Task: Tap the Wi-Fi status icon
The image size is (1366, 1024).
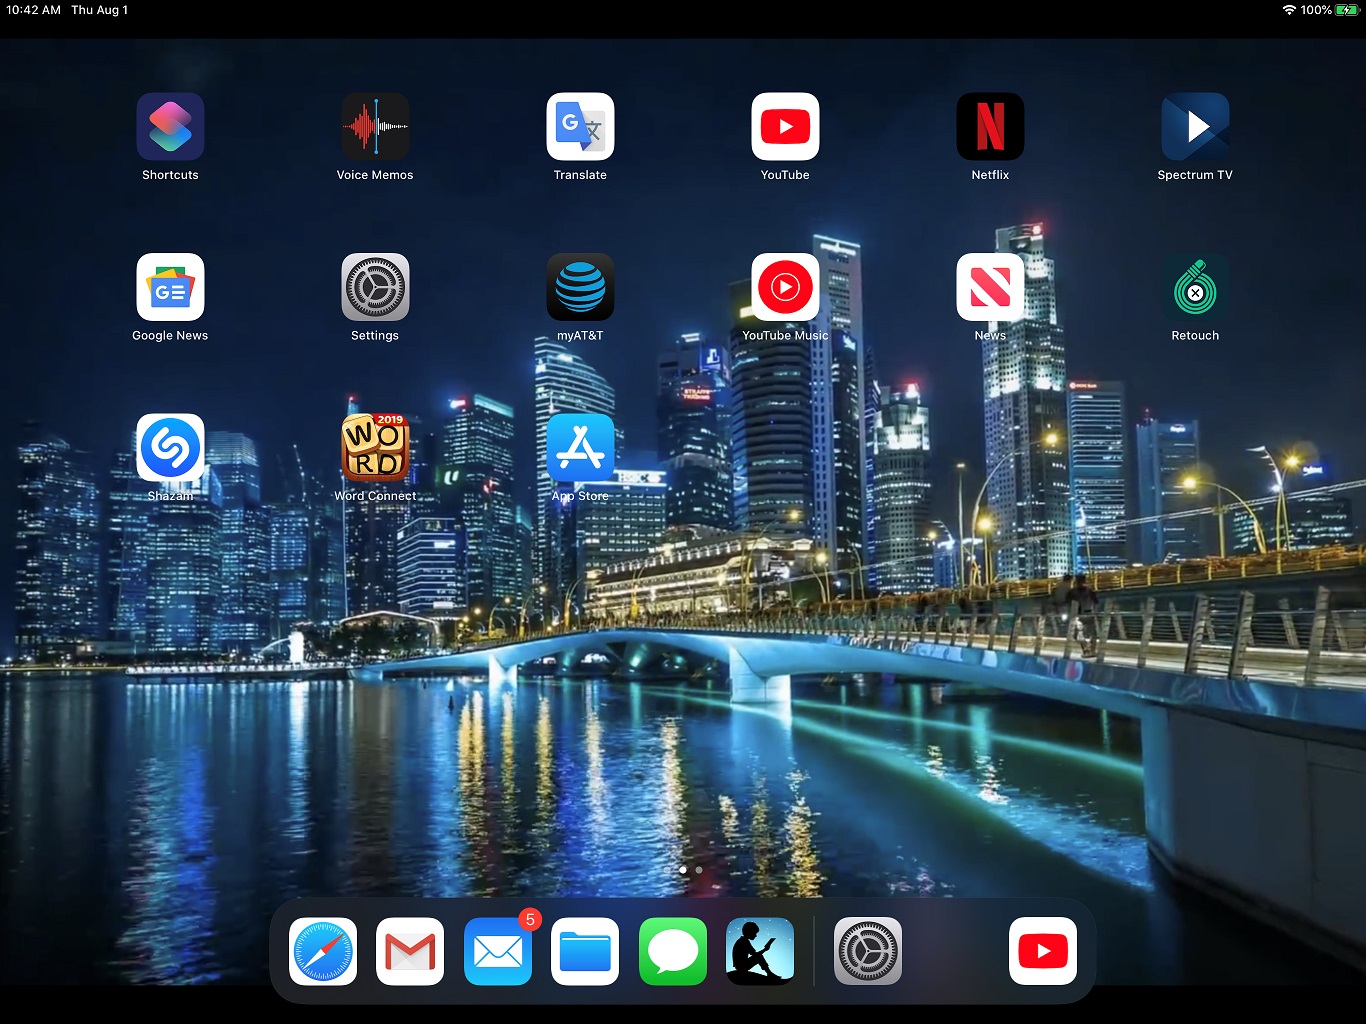Action: tap(1289, 10)
